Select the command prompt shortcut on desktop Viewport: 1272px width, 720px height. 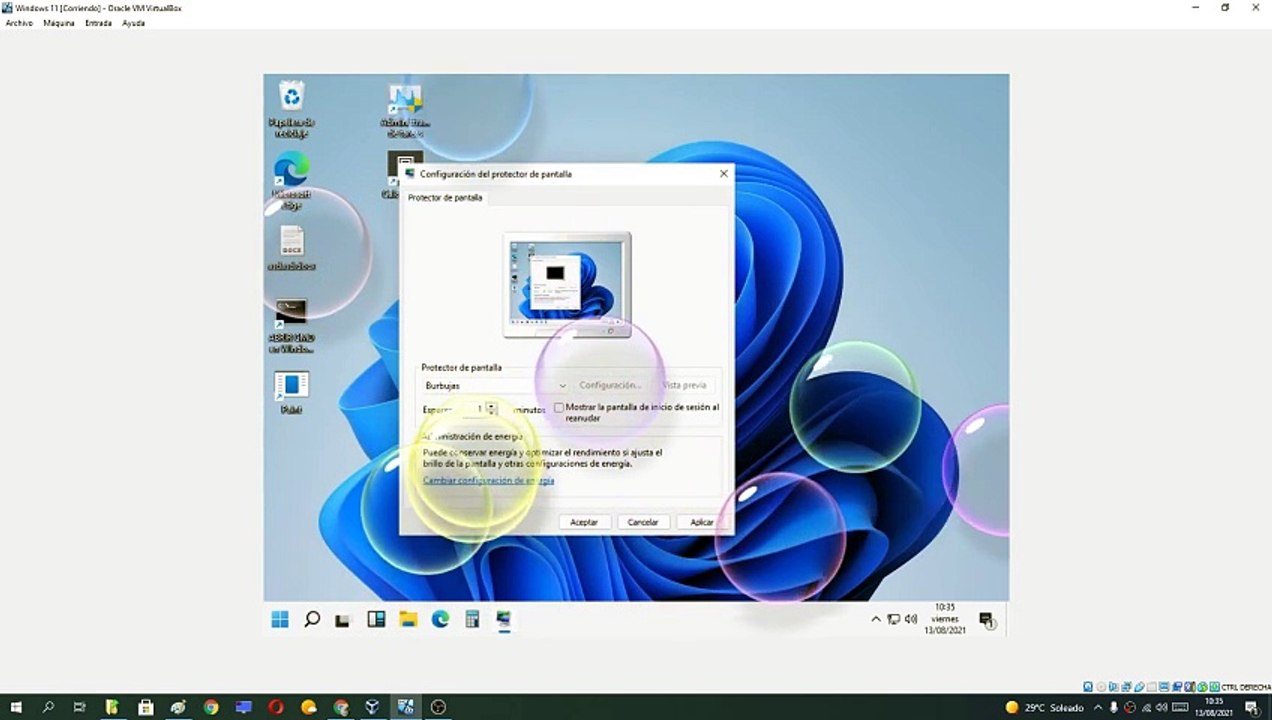291,324
